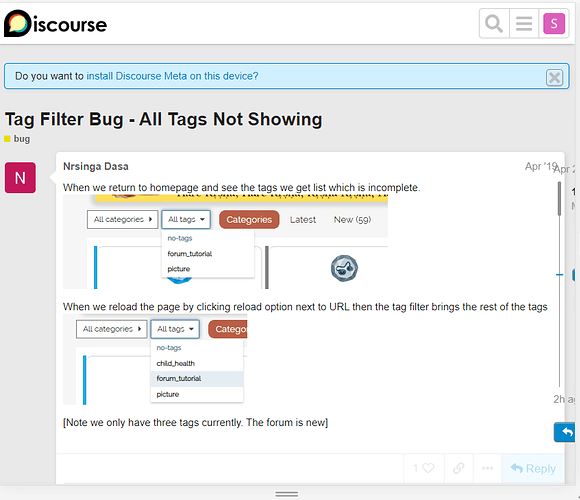580x500 pixels.
Task: Open the Discourse logo home link
Action: (x=55, y=24)
